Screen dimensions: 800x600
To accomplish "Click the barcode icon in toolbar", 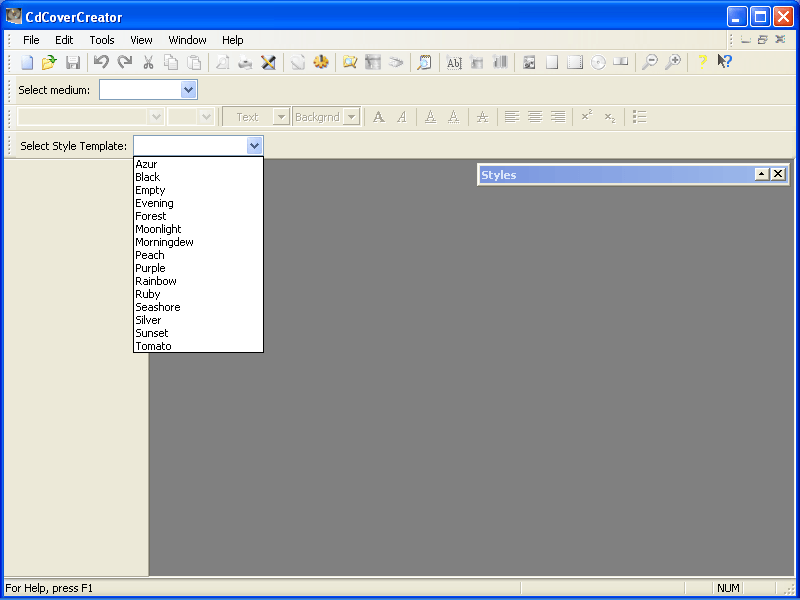I will [501, 62].
